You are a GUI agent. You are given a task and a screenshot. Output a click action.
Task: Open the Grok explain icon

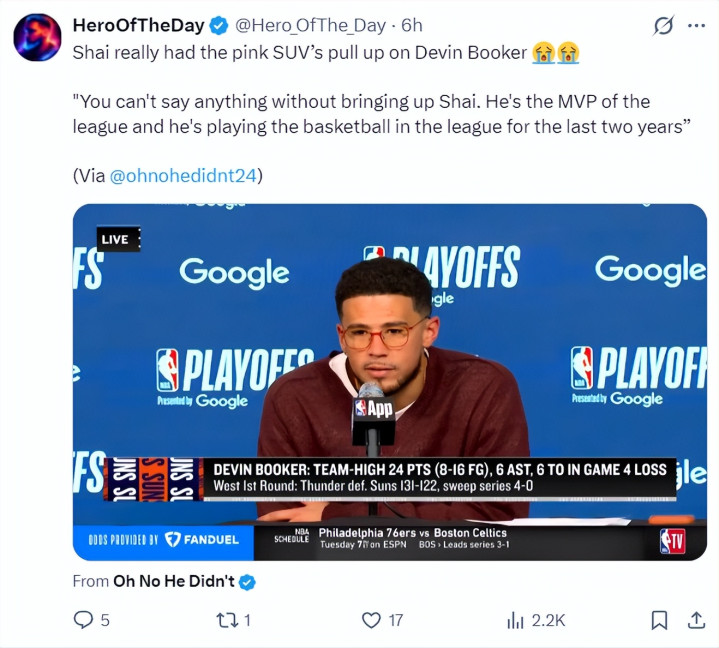click(x=662, y=26)
